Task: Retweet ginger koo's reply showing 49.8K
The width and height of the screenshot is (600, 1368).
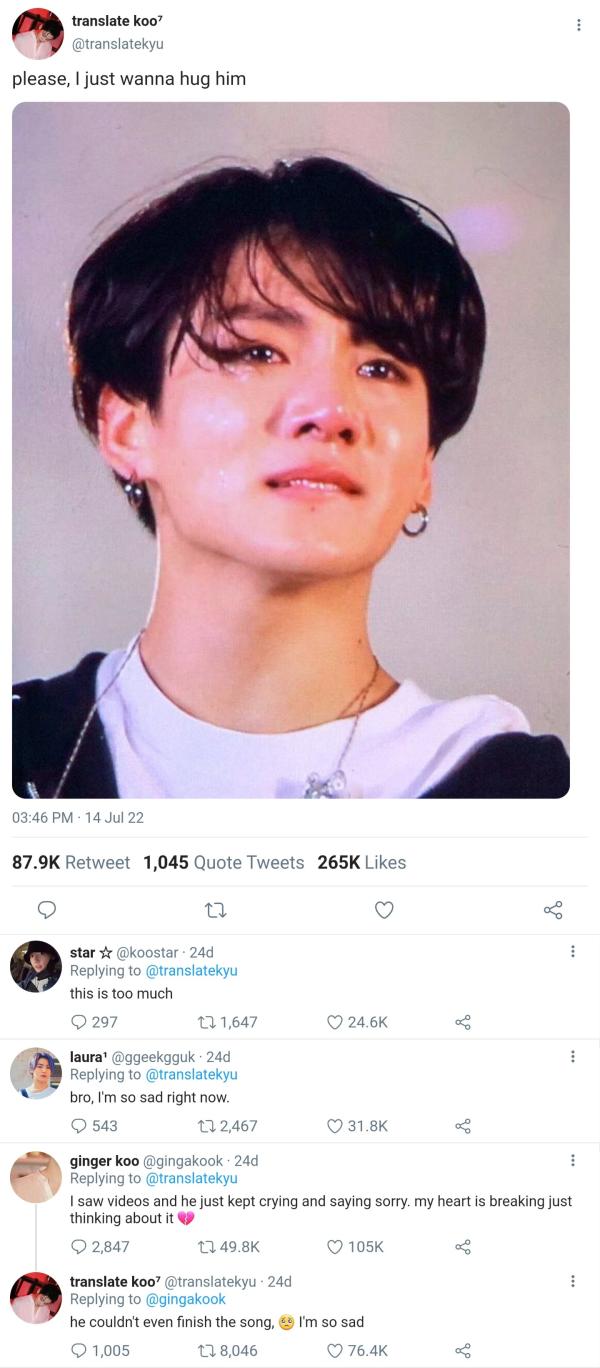Action: [x=207, y=1247]
